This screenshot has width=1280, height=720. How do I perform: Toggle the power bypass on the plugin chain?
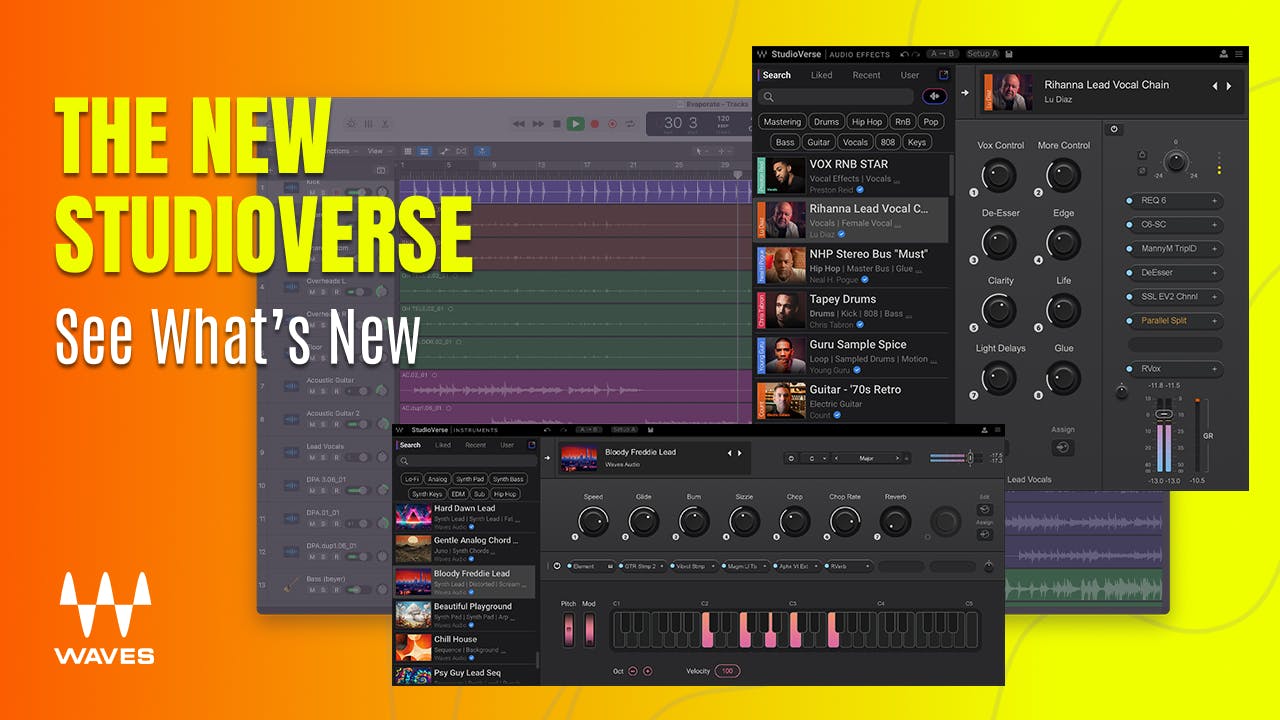1114,129
